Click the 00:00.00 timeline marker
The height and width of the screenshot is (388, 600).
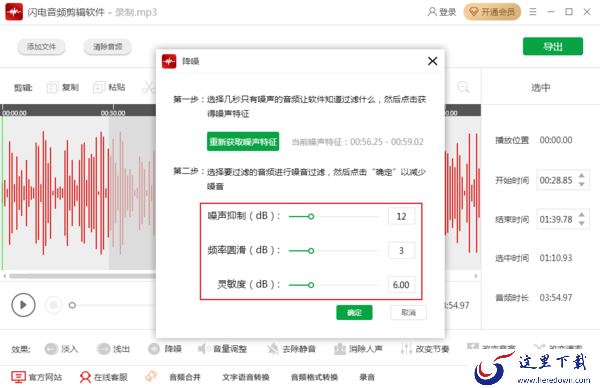click(15, 113)
